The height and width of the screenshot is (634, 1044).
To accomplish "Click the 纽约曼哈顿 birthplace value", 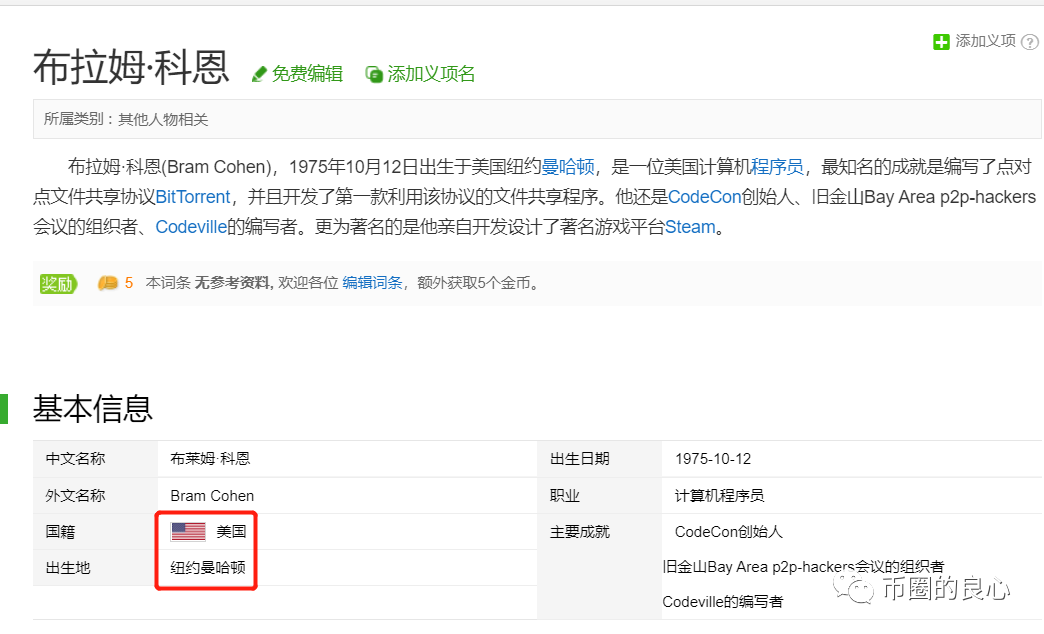I will (x=208, y=567).
